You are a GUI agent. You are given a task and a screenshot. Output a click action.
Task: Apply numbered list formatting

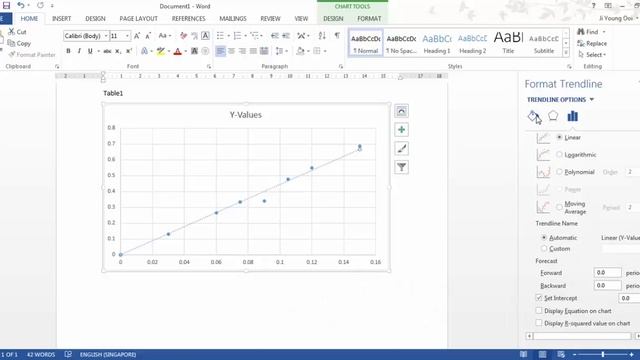[x=238, y=36]
